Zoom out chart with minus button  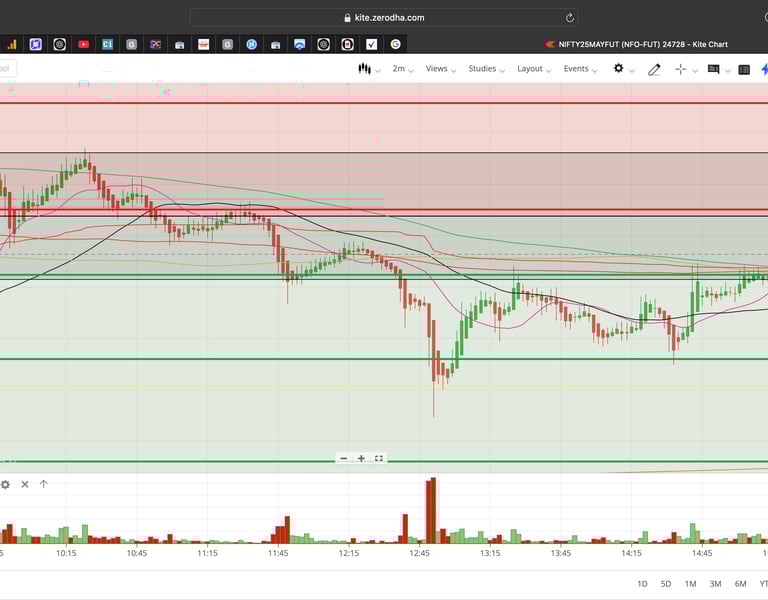pyautogui.click(x=344, y=458)
